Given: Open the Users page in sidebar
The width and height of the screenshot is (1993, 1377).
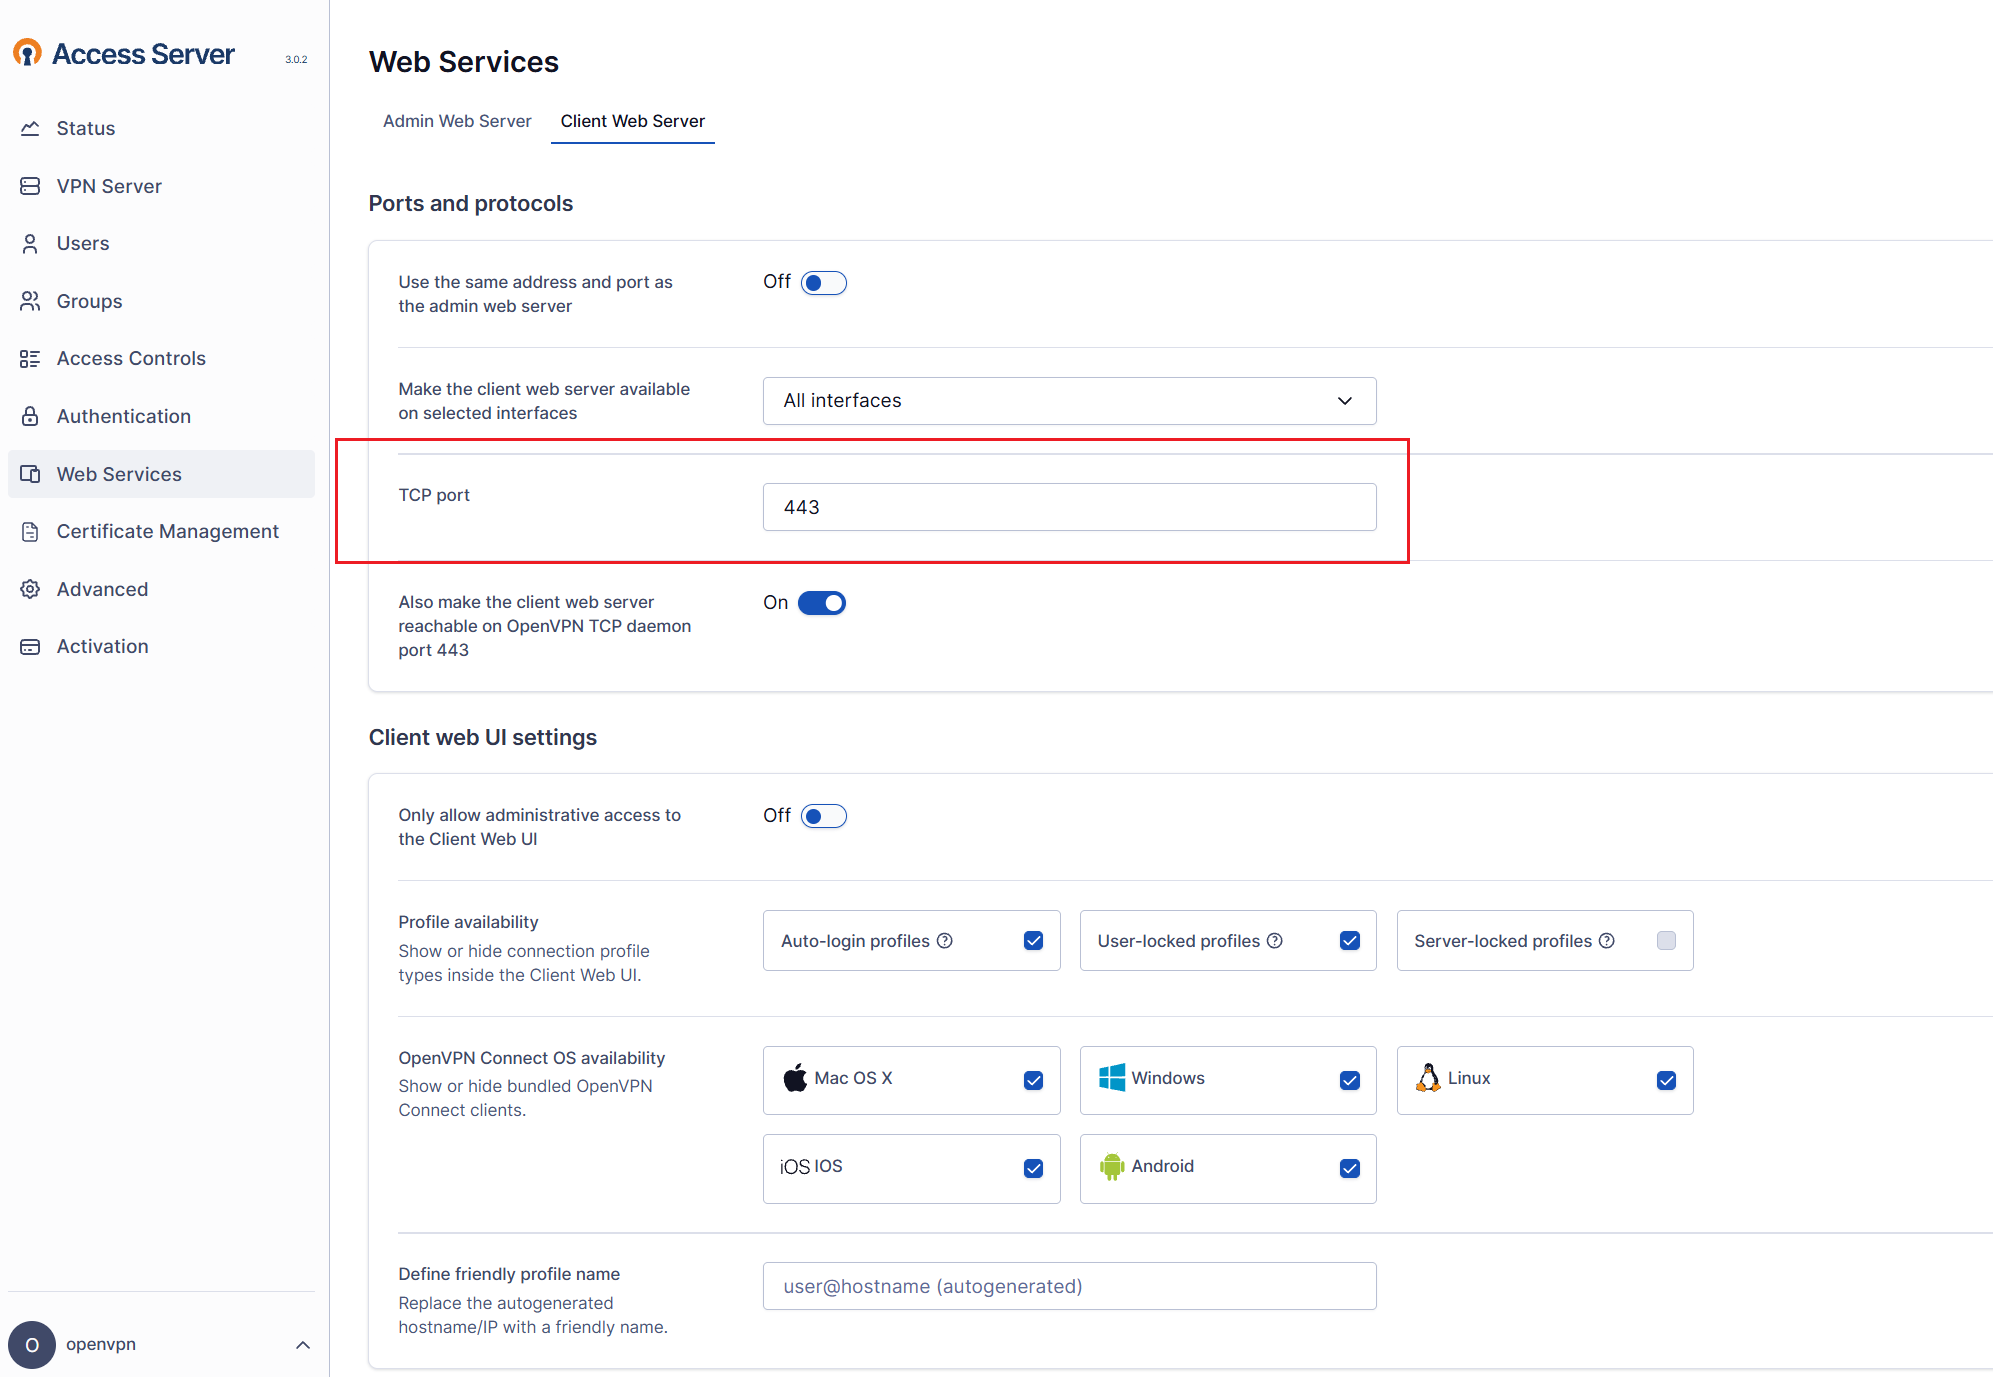Looking at the screenshot, I should click(83, 244).
